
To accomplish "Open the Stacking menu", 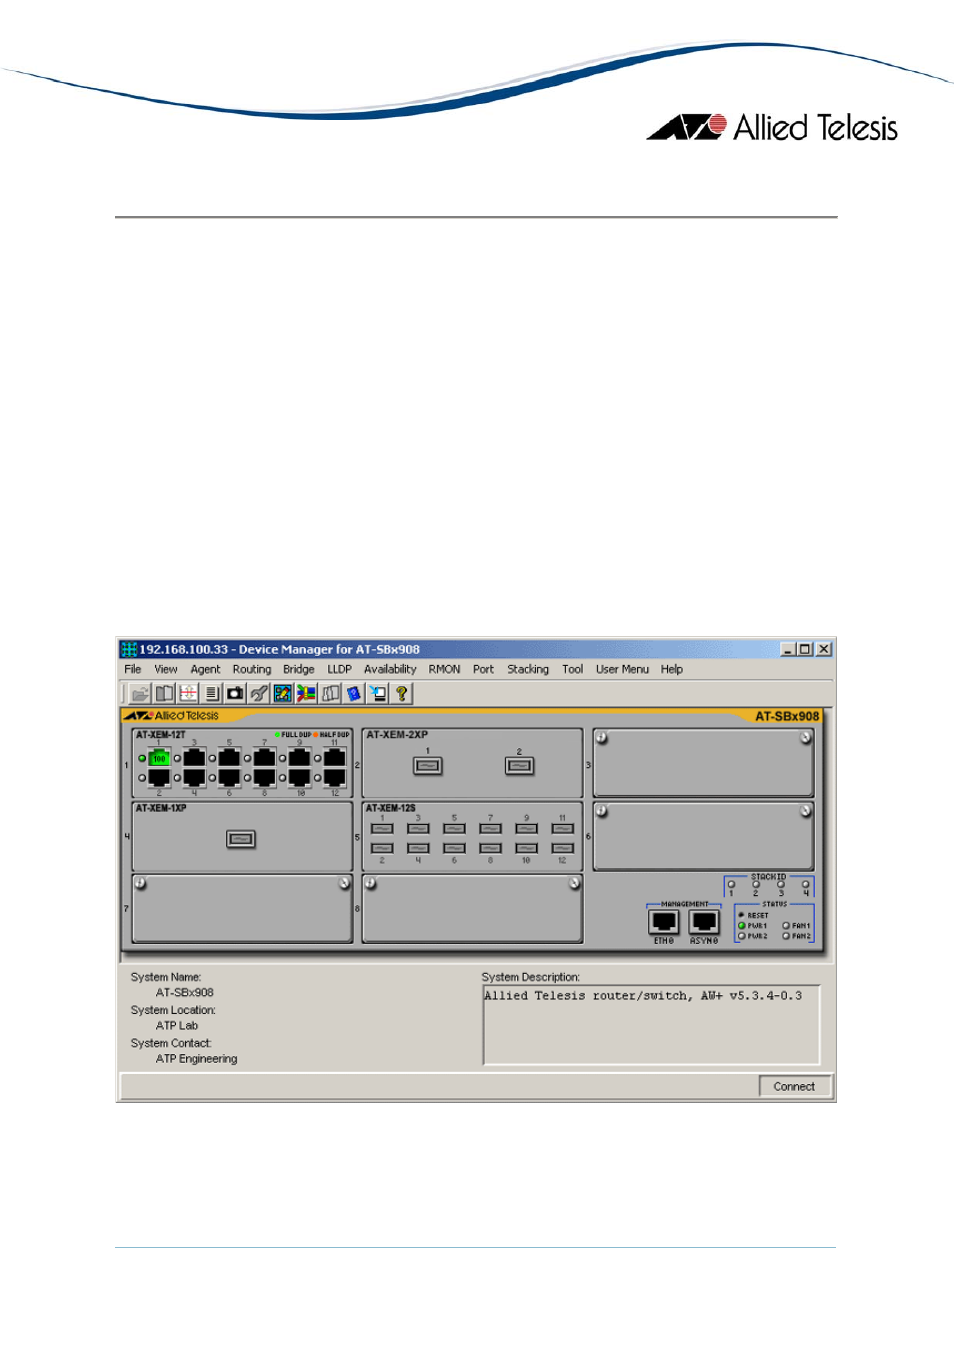I will [528, 669].
